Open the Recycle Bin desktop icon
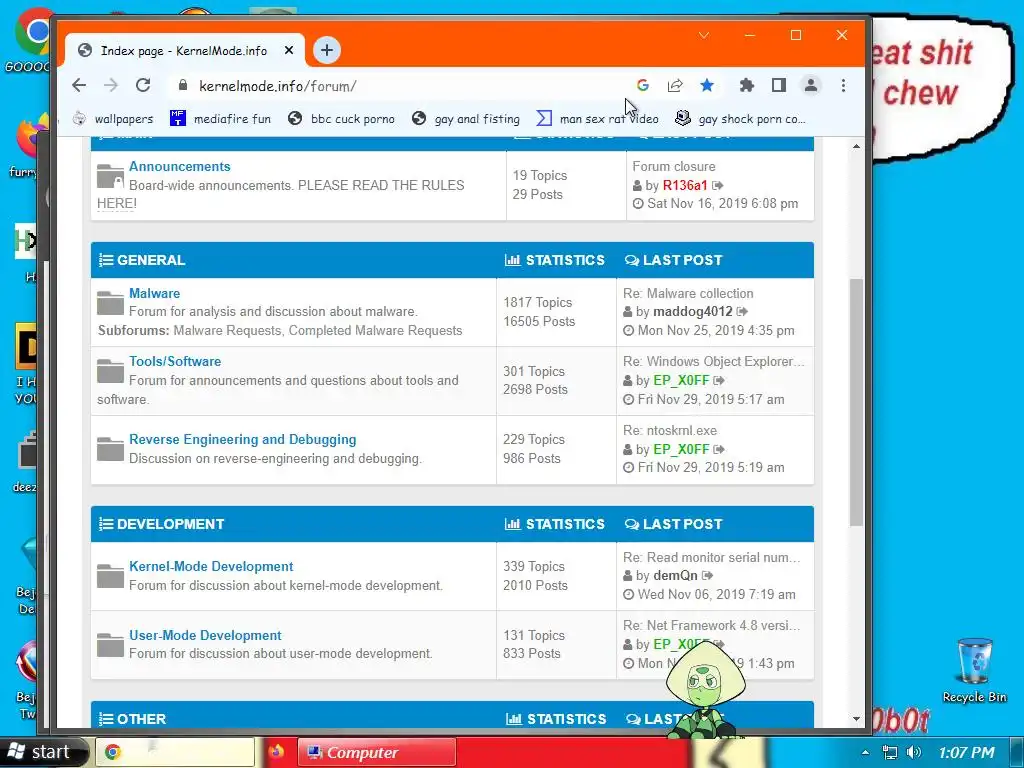This screenshot has width=1024, height=768. pos(974,671)
